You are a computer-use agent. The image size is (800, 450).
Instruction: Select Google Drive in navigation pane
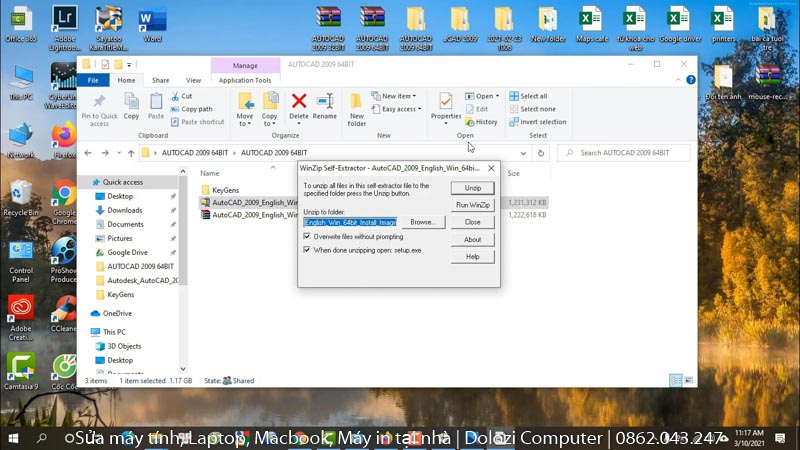pyautogui.click(x=127, y=253)
